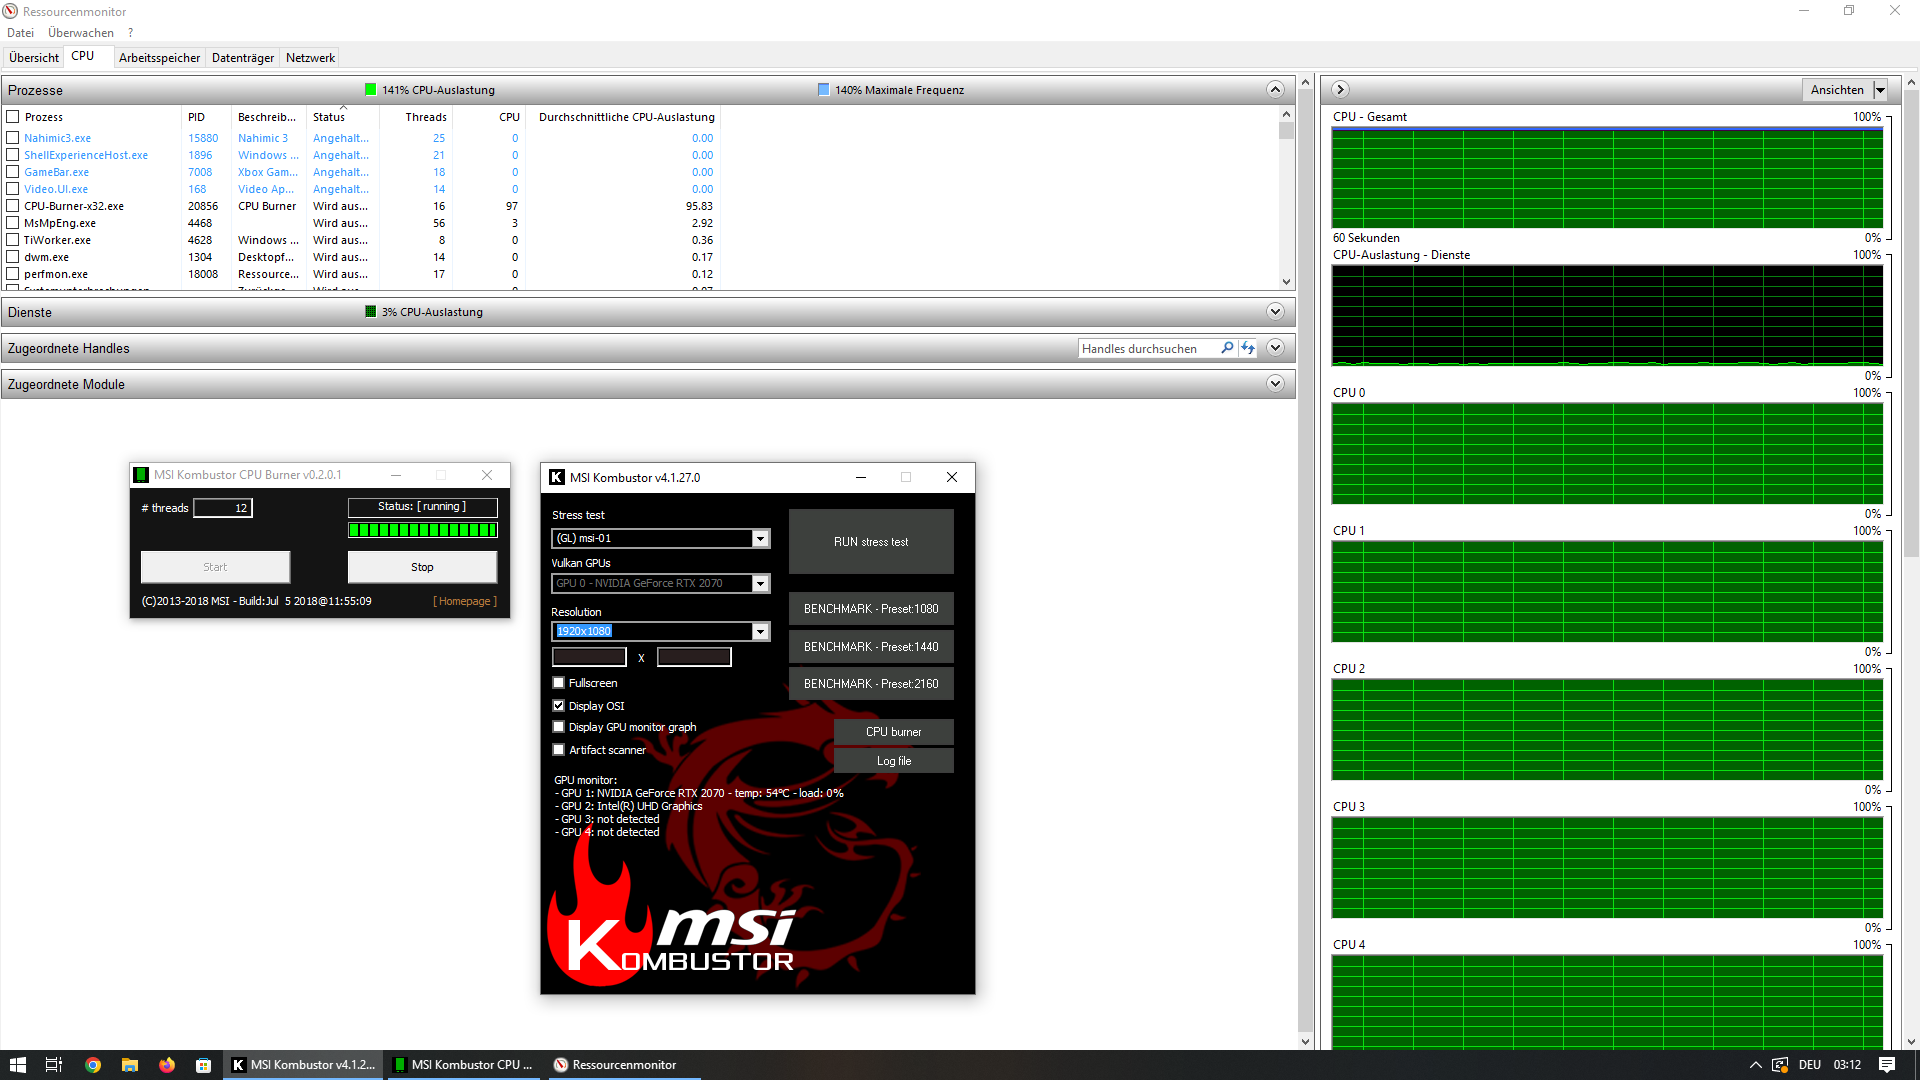
Task: Click the handle search magnifier icon
Action: point(1227,348)
